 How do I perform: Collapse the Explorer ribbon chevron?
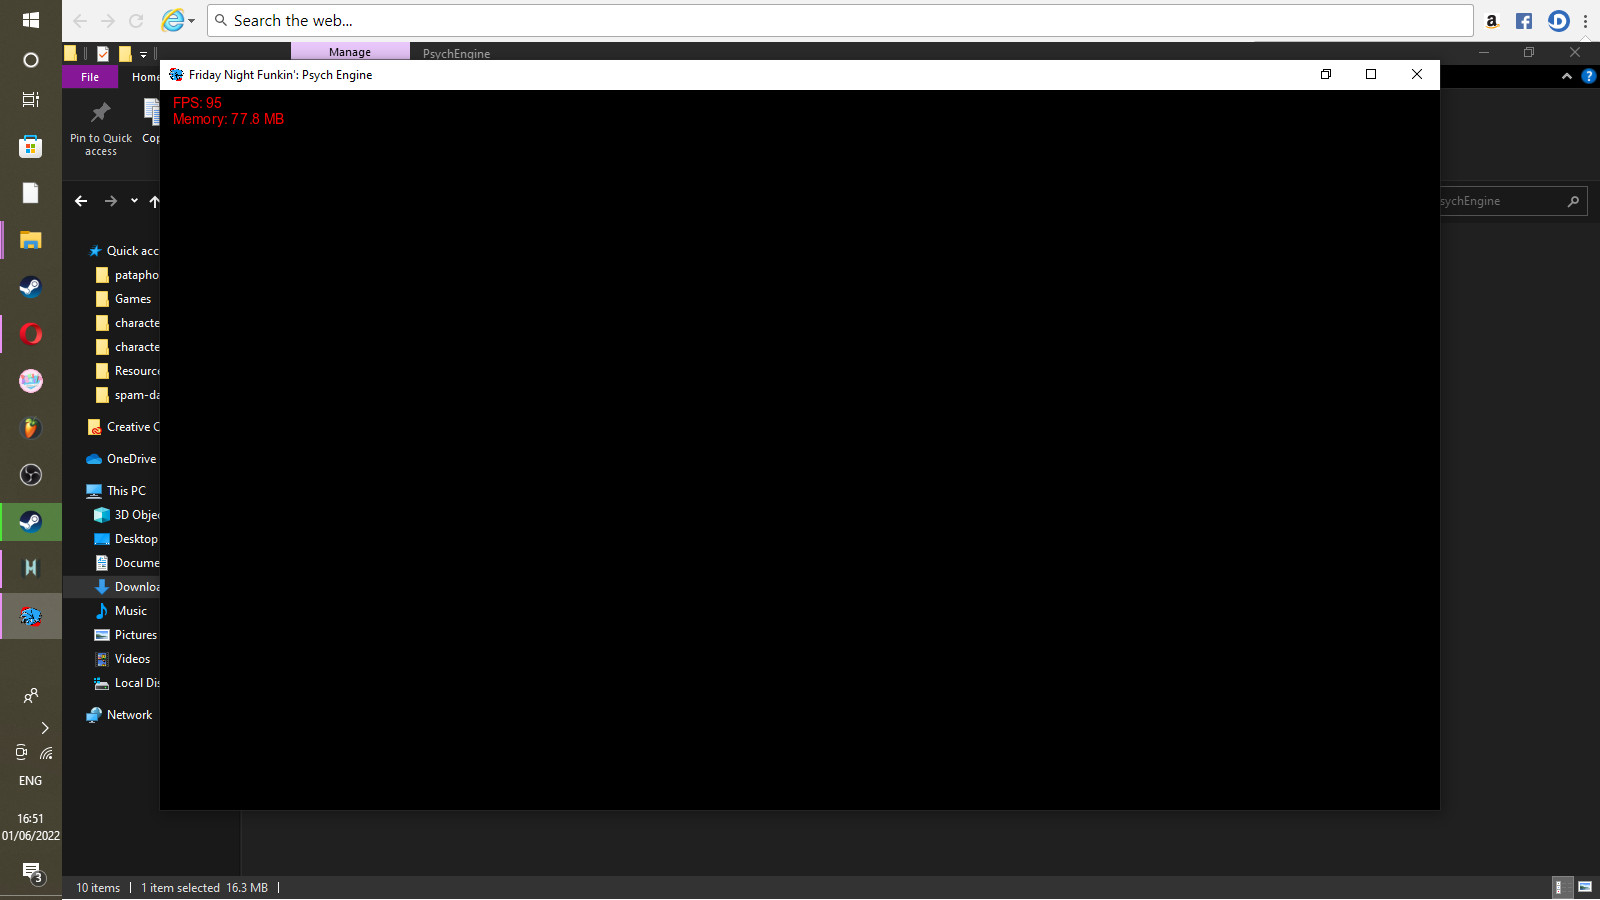(x=1566, y=76)
